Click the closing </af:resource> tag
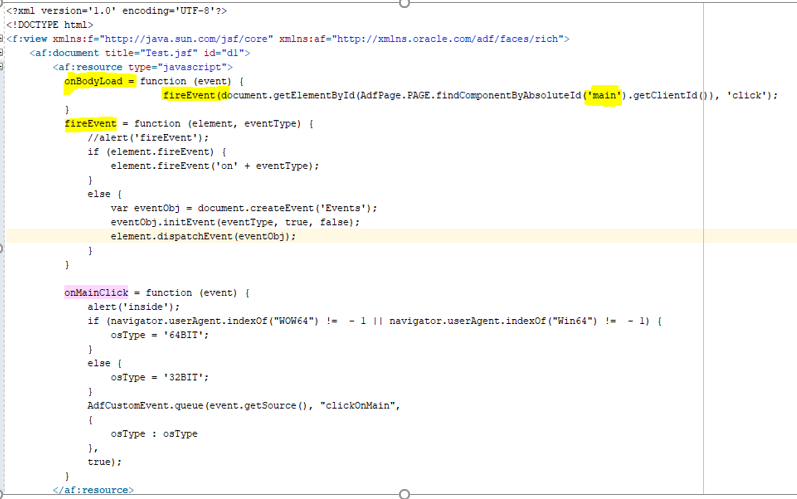The image size is (797, 499). 93,490
